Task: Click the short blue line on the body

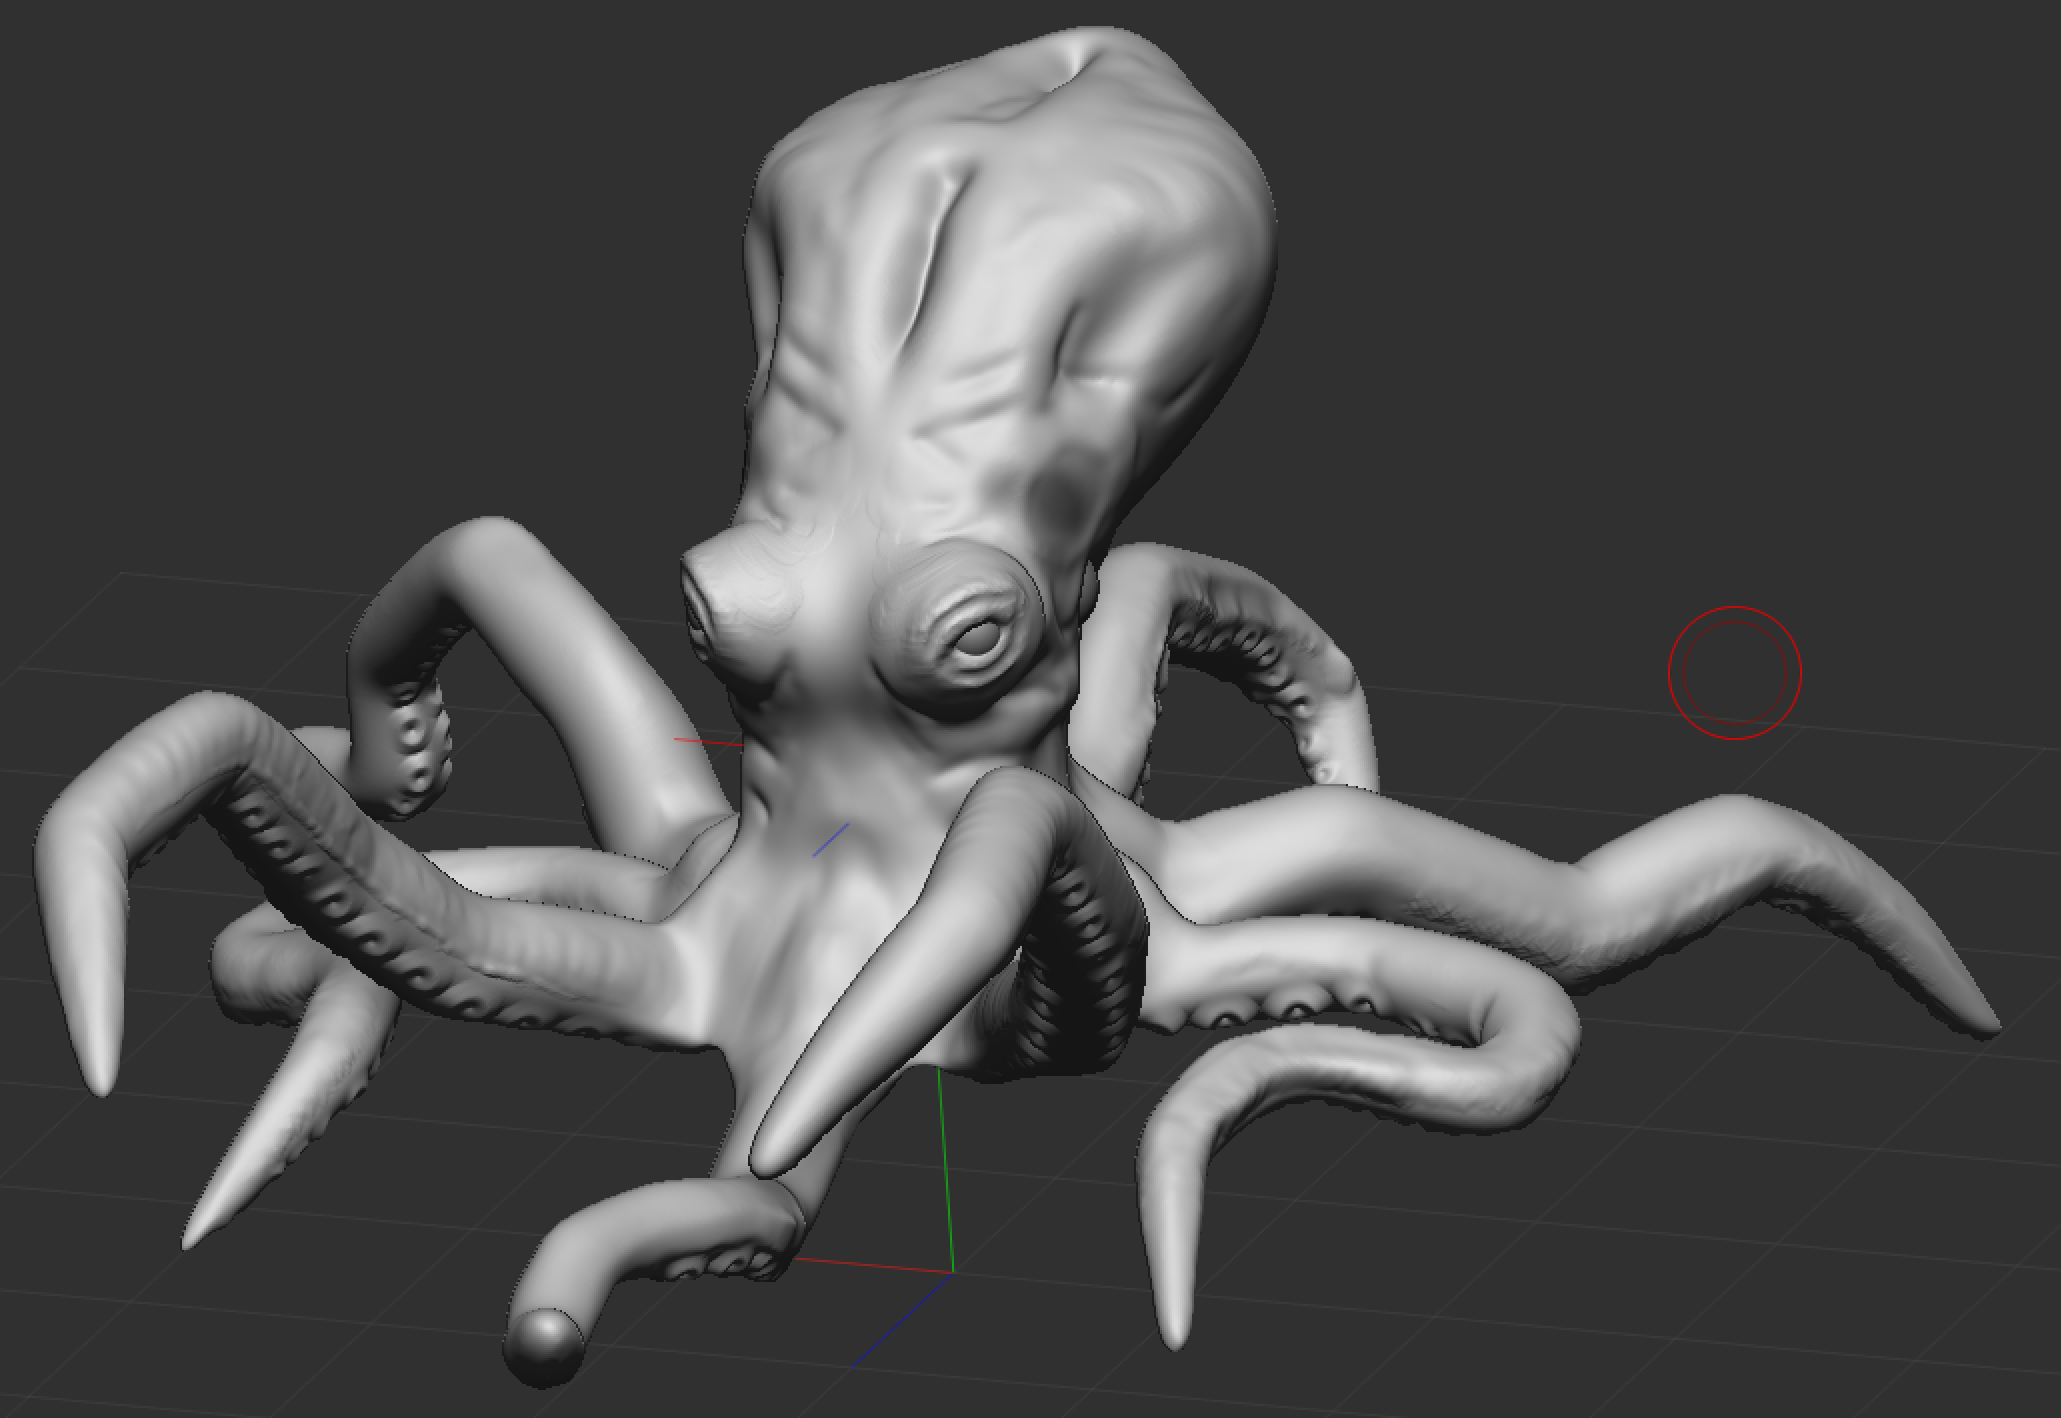Action: click(831, 839)
